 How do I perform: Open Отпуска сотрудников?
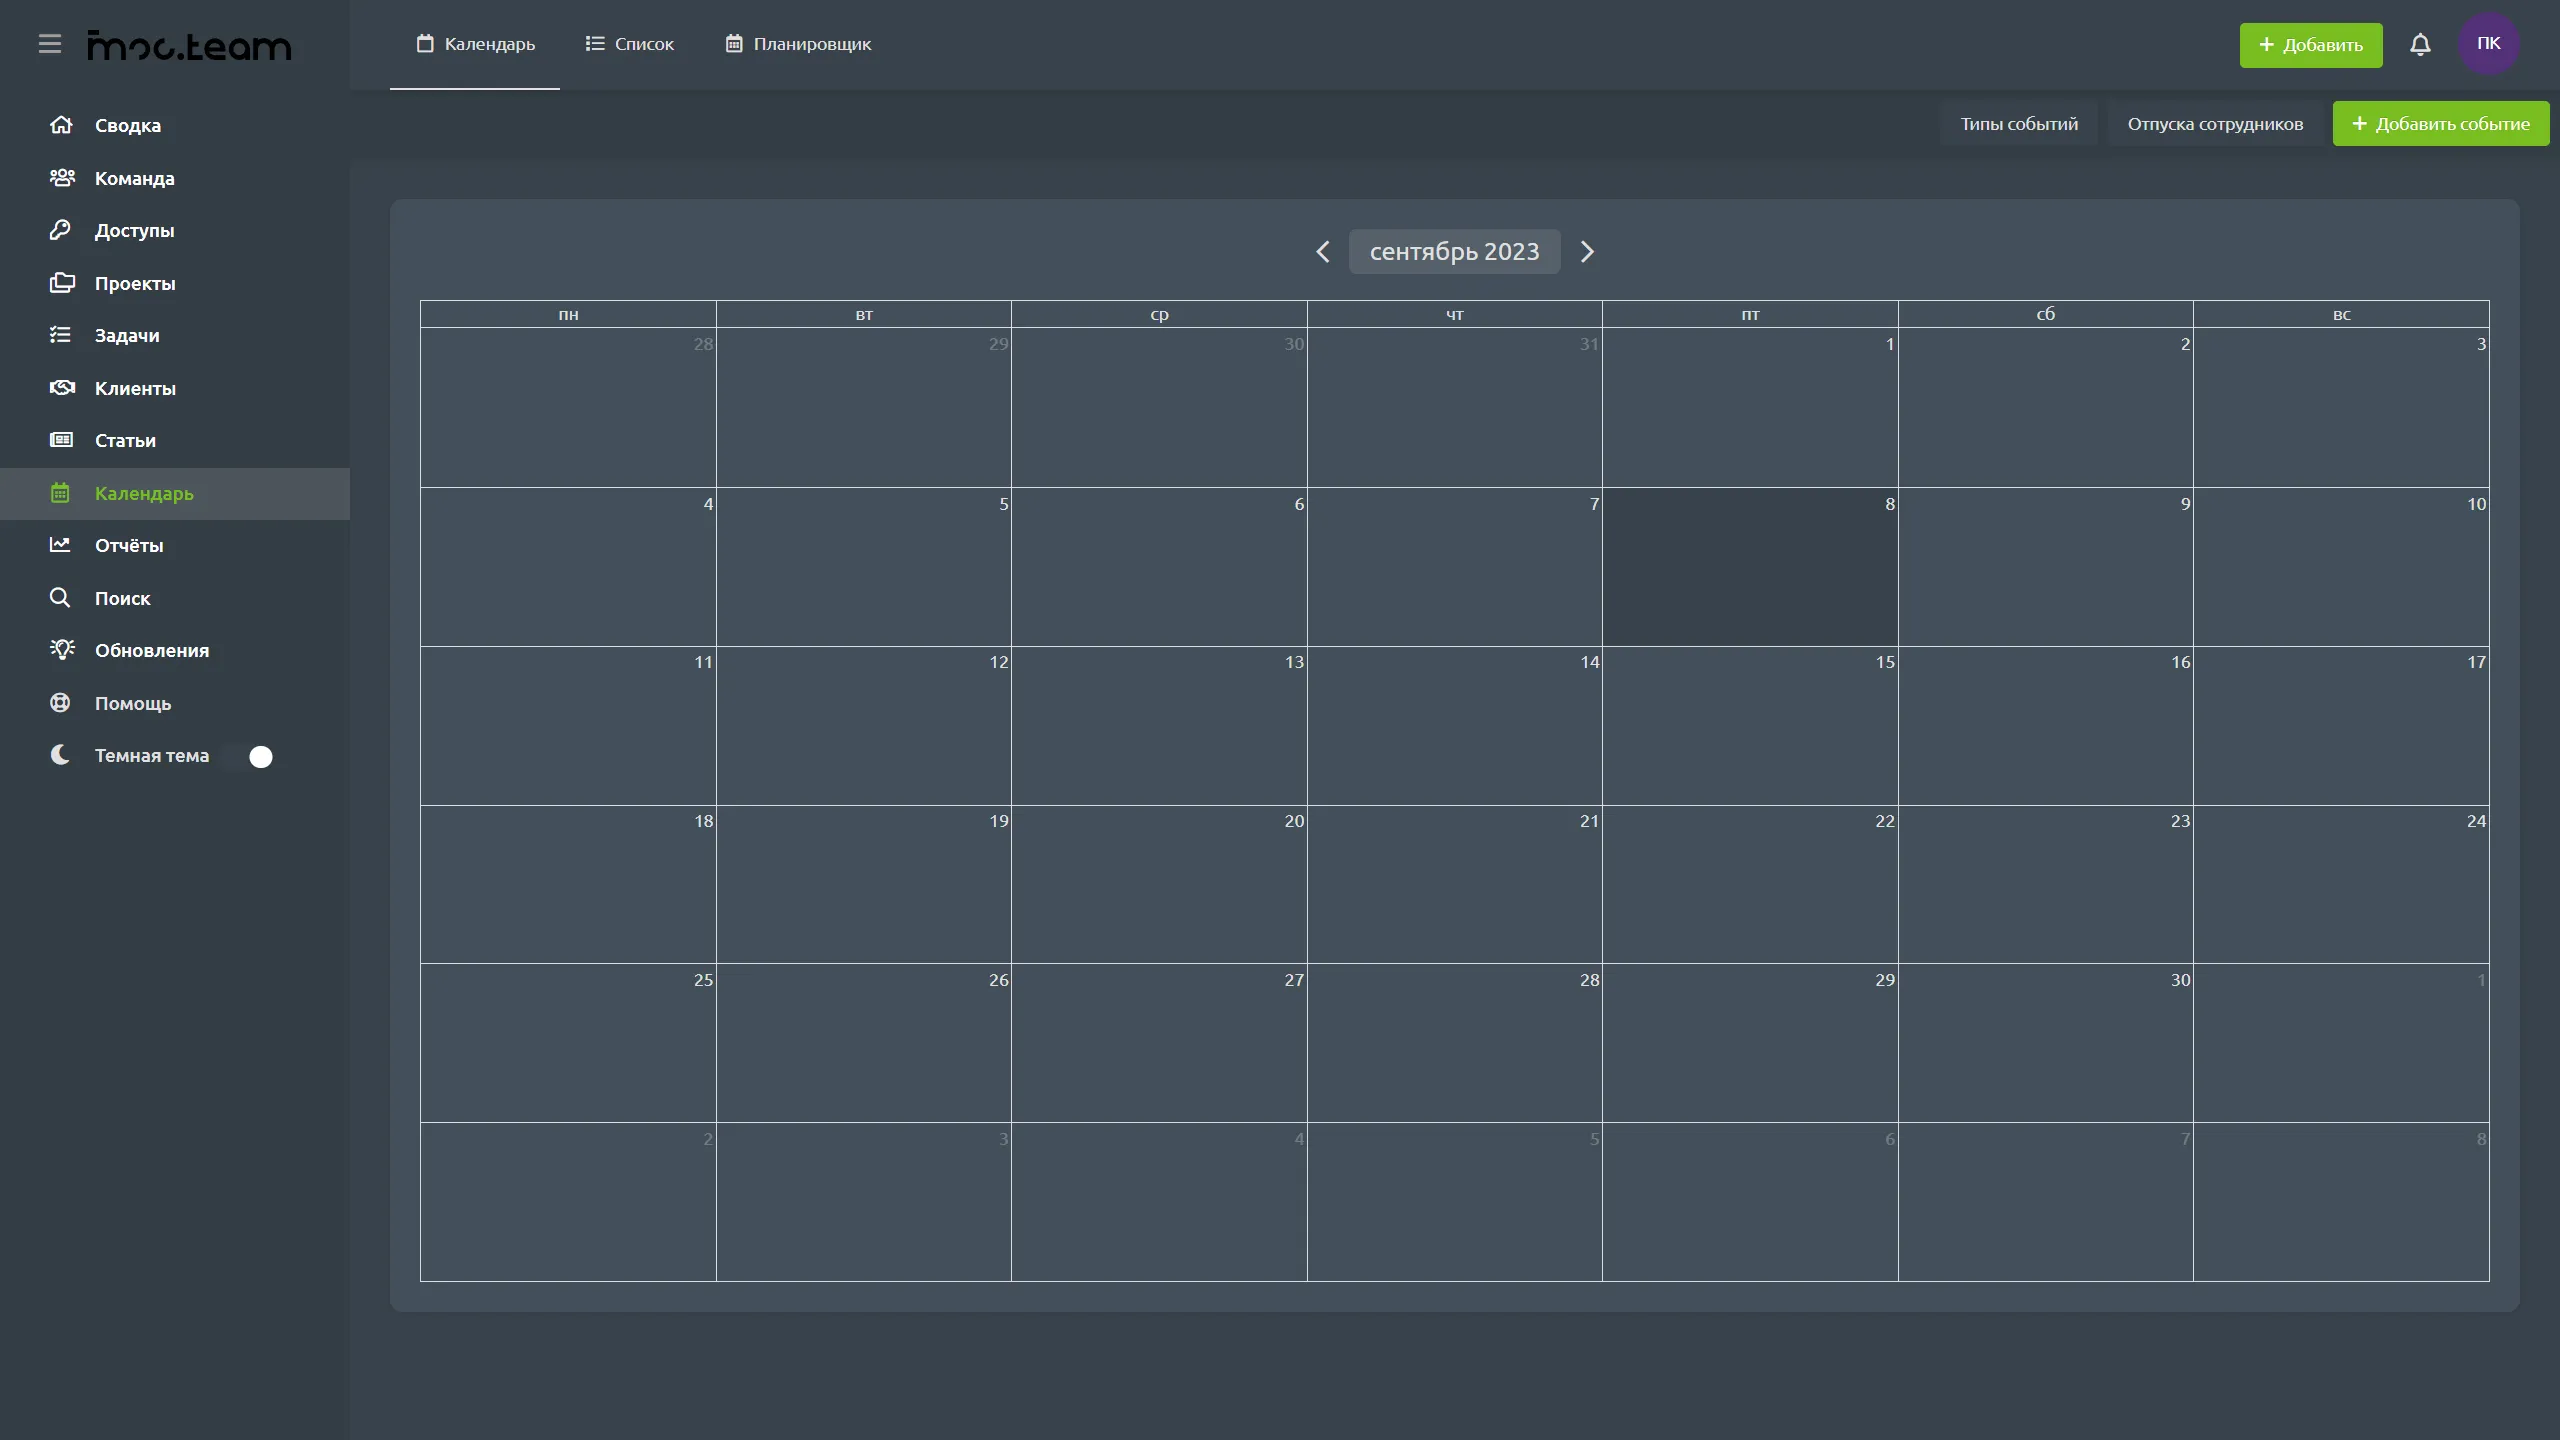pos(2215,124)
